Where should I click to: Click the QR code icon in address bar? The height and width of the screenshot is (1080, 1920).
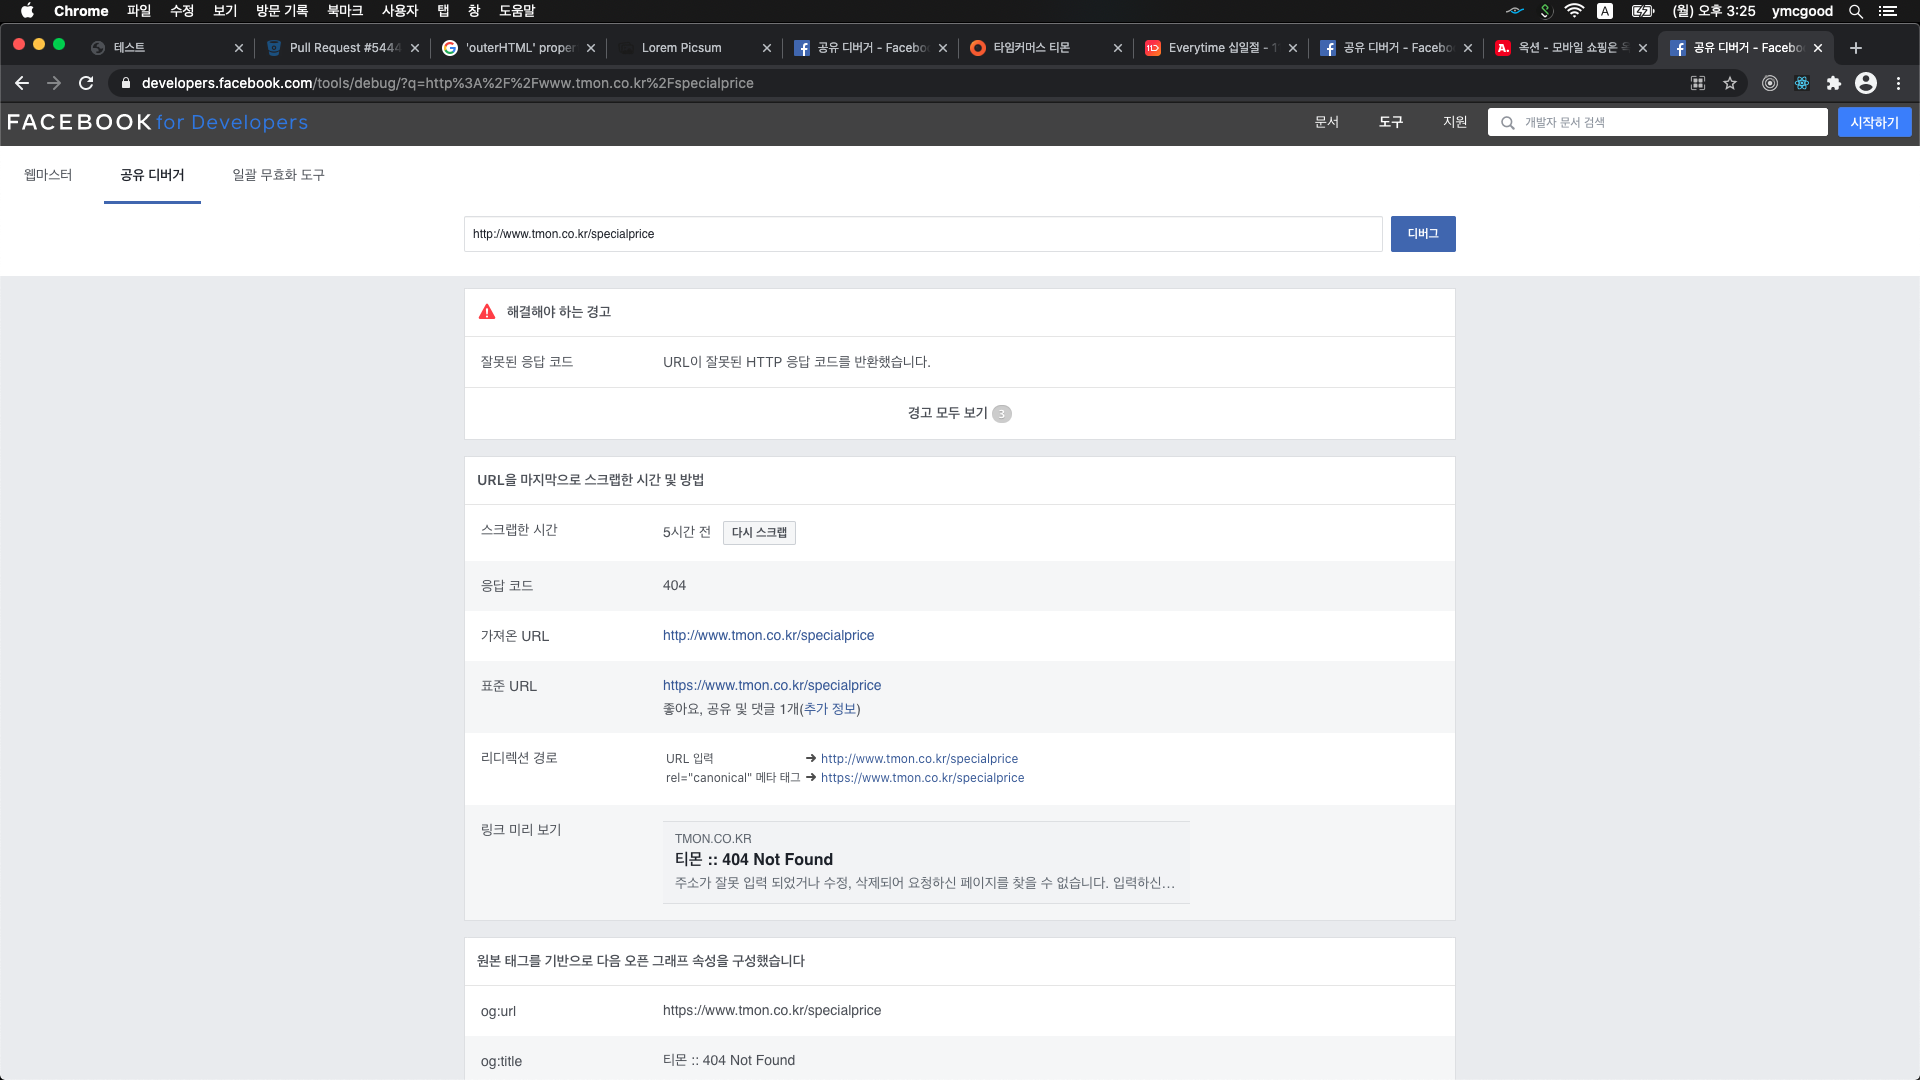(x=1698, y=83)
